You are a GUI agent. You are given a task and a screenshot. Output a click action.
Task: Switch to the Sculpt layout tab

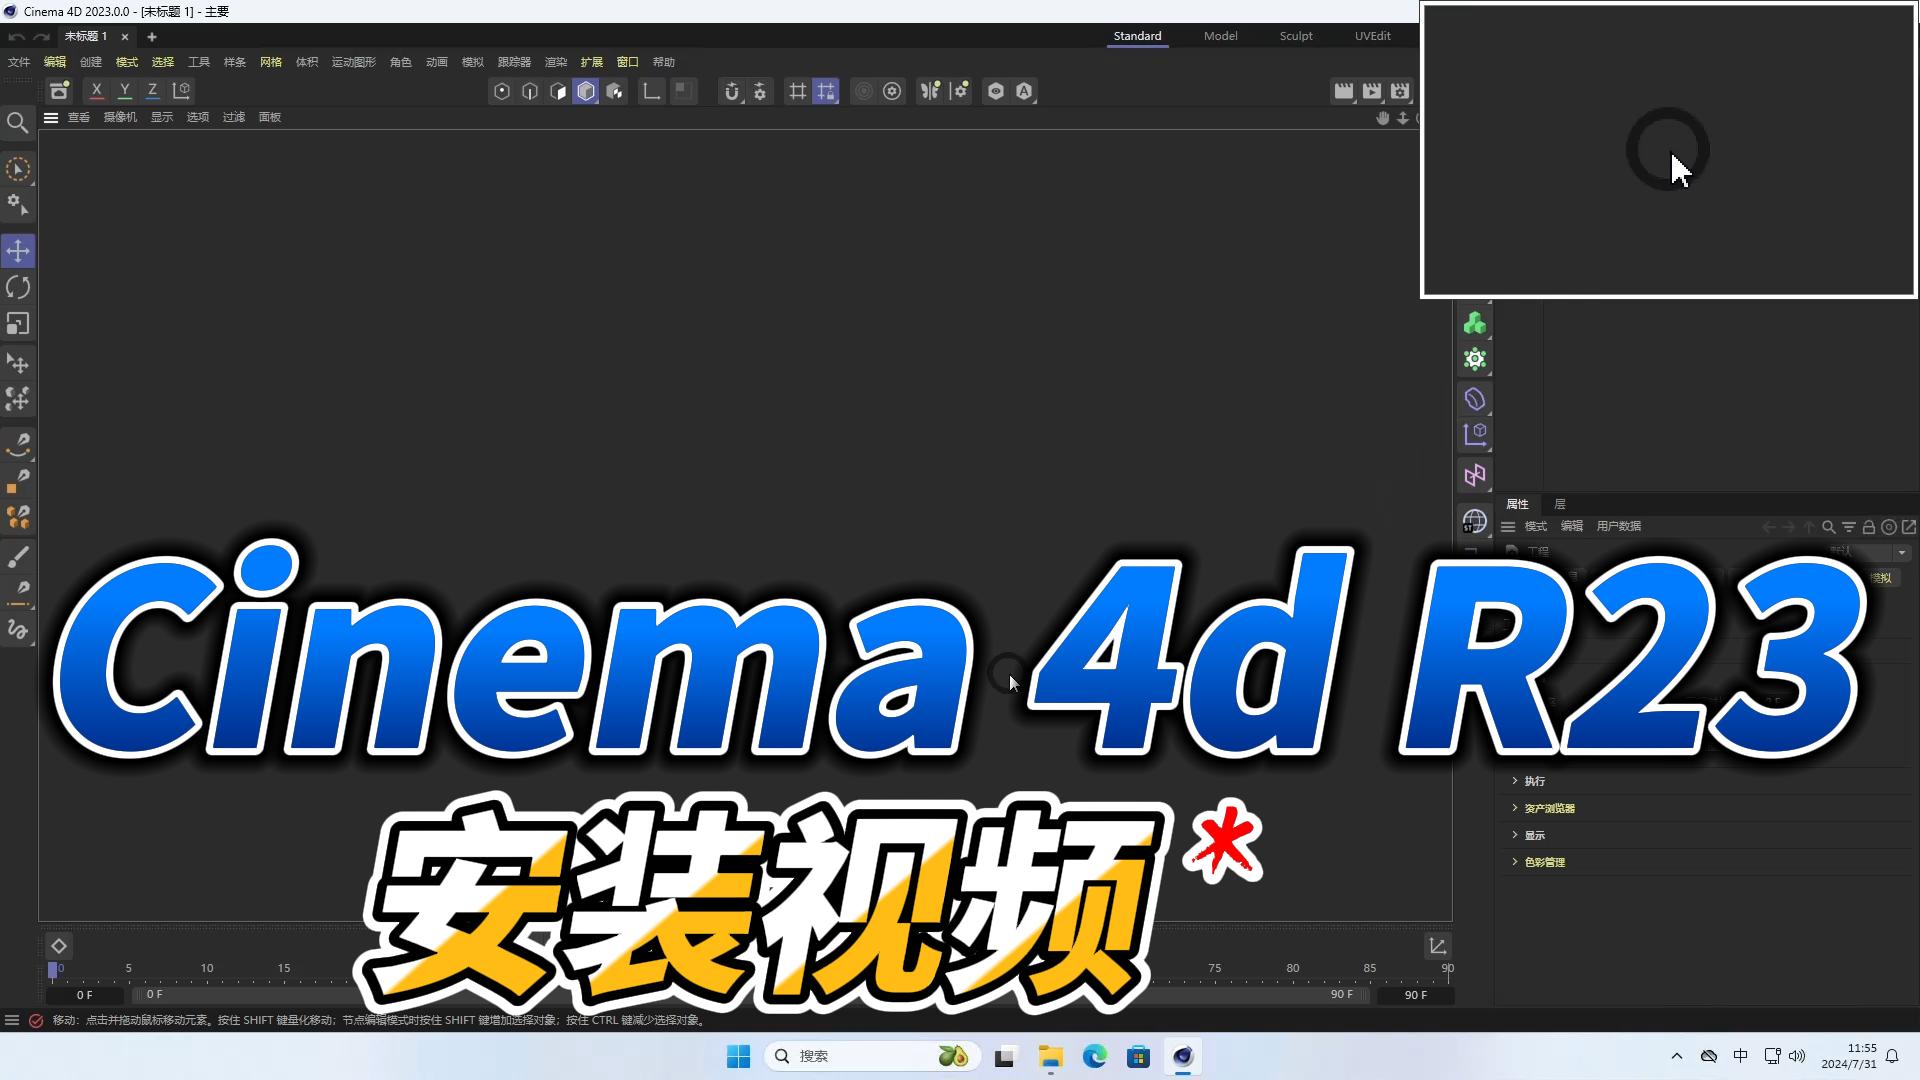click(x=1295, y=36)
